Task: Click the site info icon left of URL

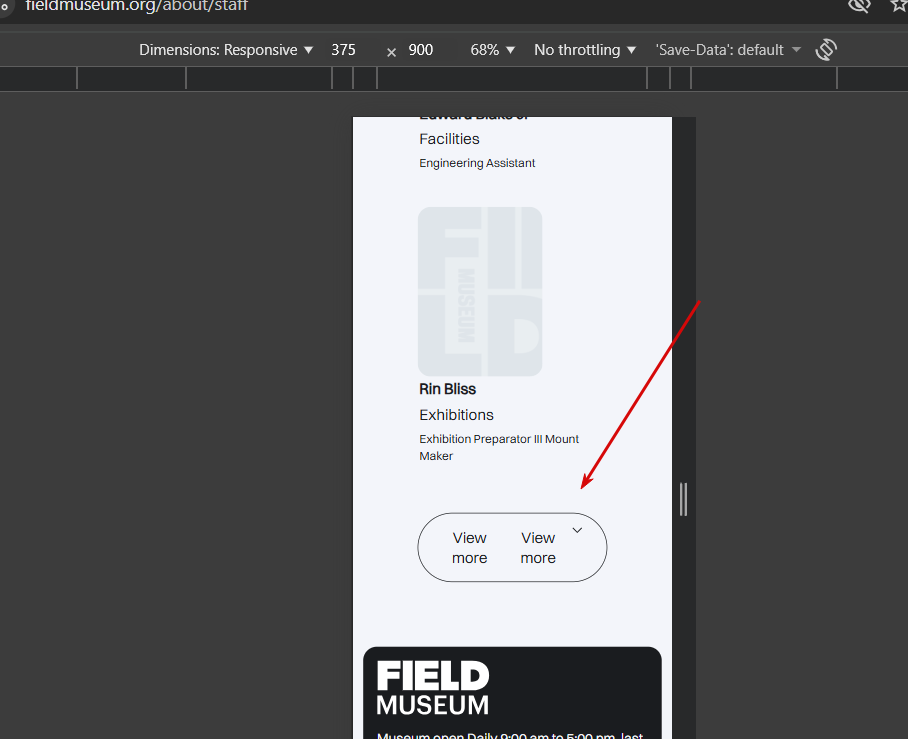Action: click(5, 6)
